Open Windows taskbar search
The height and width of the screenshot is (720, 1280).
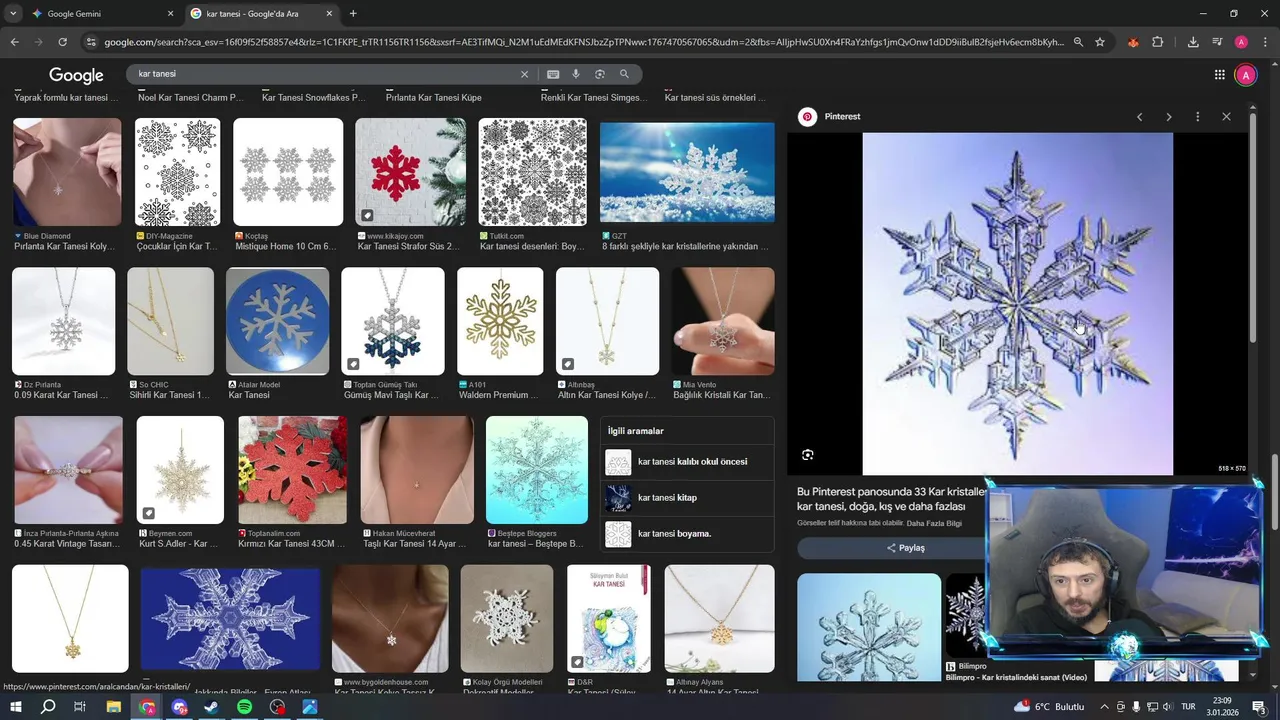(48, 707)
